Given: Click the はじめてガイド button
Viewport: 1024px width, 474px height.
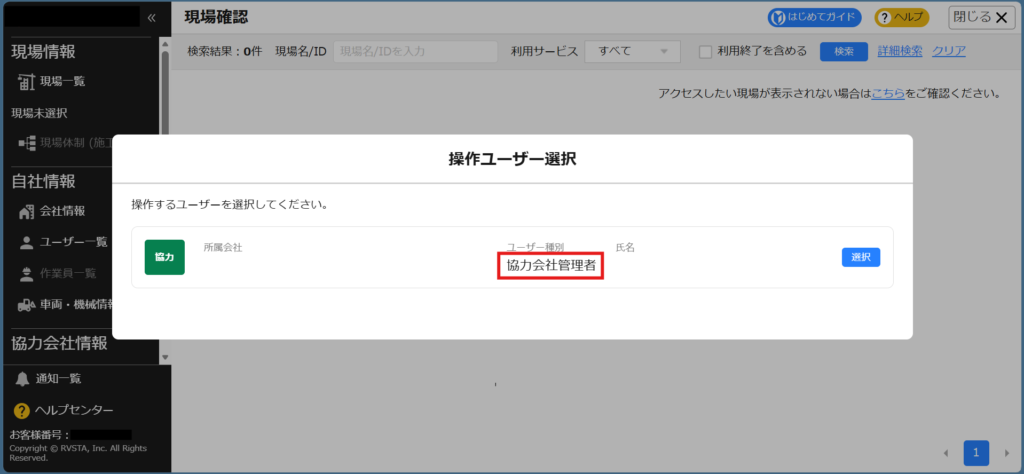Looking at the screenshot, I should coord(814,18).
